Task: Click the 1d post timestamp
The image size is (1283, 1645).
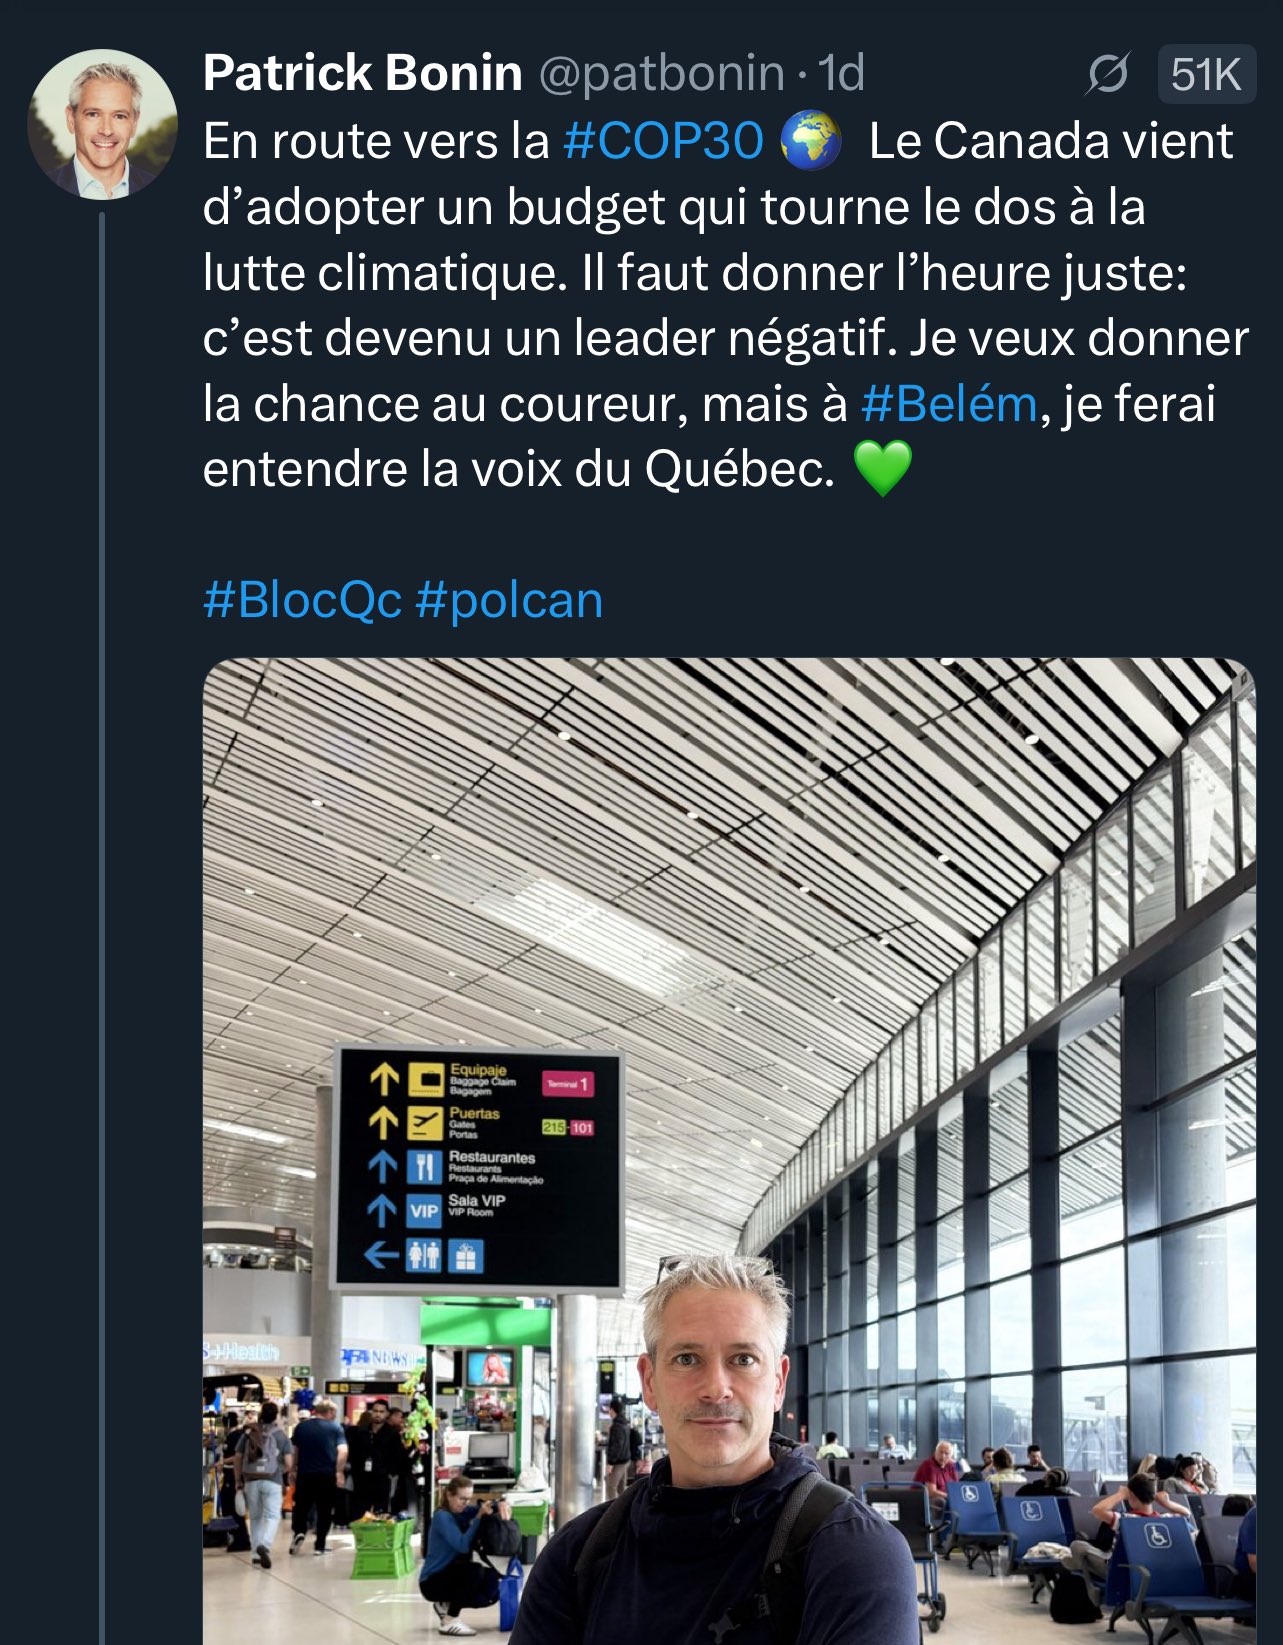Action: pyautogui.click(x=841, y=74)
